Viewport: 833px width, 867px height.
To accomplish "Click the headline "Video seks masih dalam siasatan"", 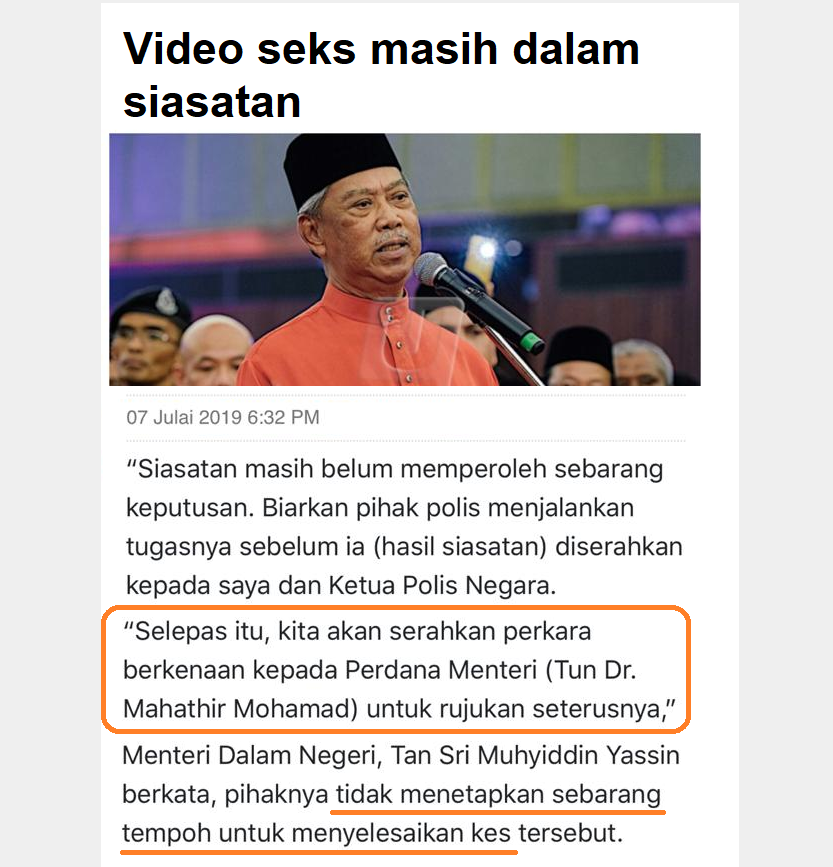I will tap(380, 75).
